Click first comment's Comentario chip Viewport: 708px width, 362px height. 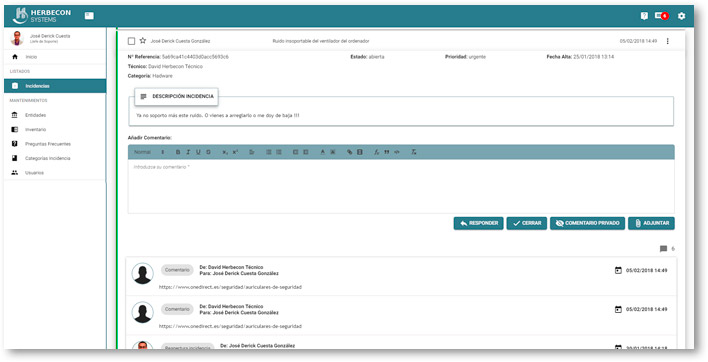click(x=177, y=270)
